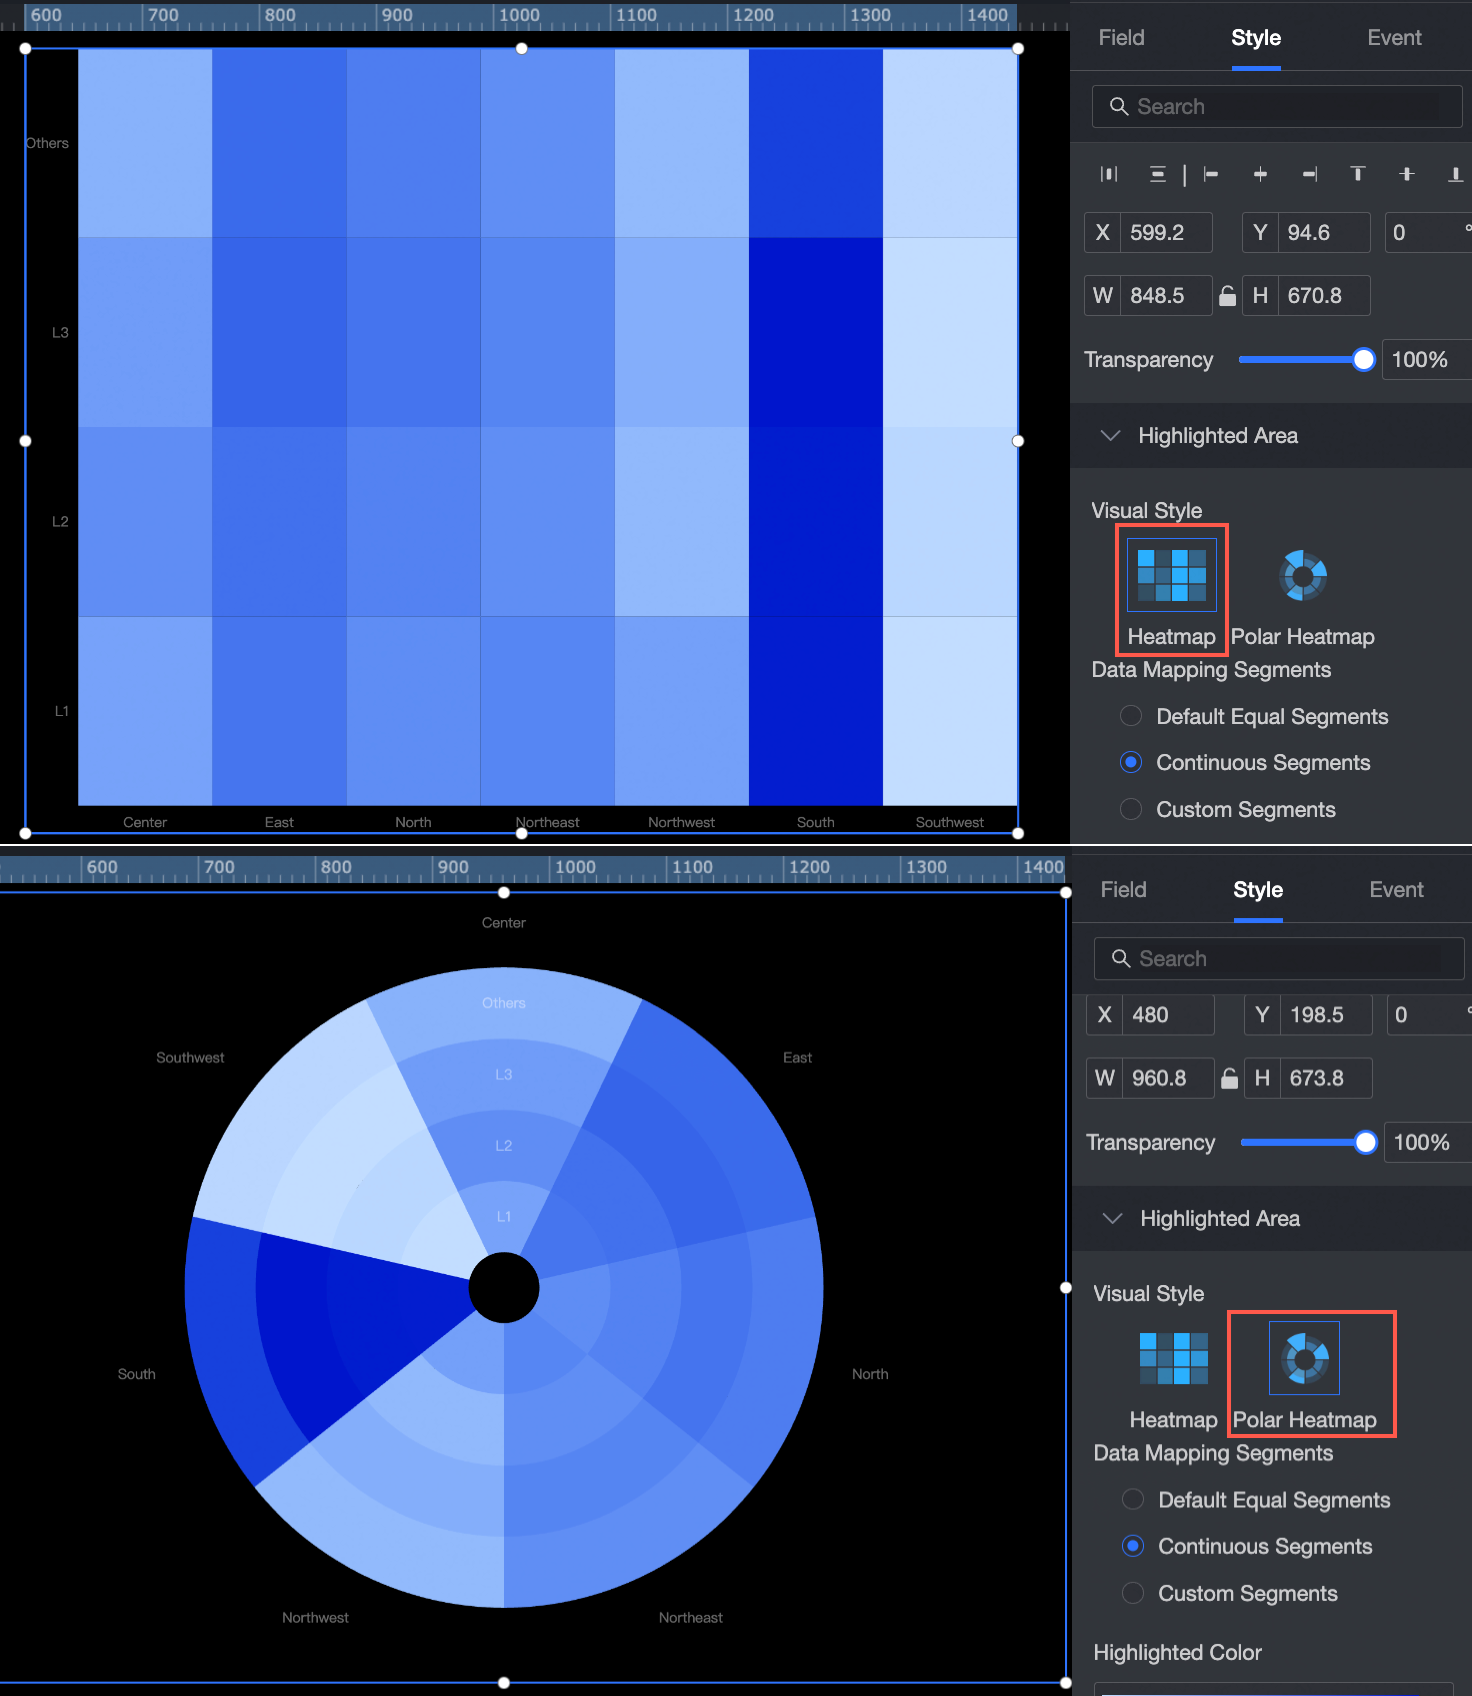Select Heatmap visual style outlined in red
The height and width of the screenshot is (1696, 1472).
pyautogui.click(x=1172, y=590)
